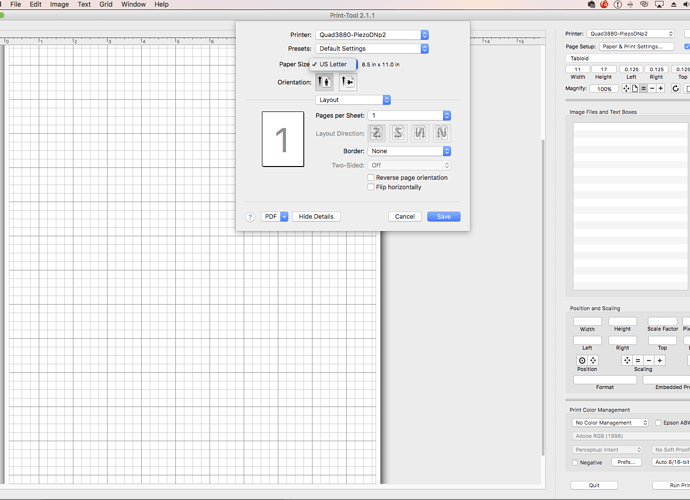Open the Image menu

tap(59, 4)
